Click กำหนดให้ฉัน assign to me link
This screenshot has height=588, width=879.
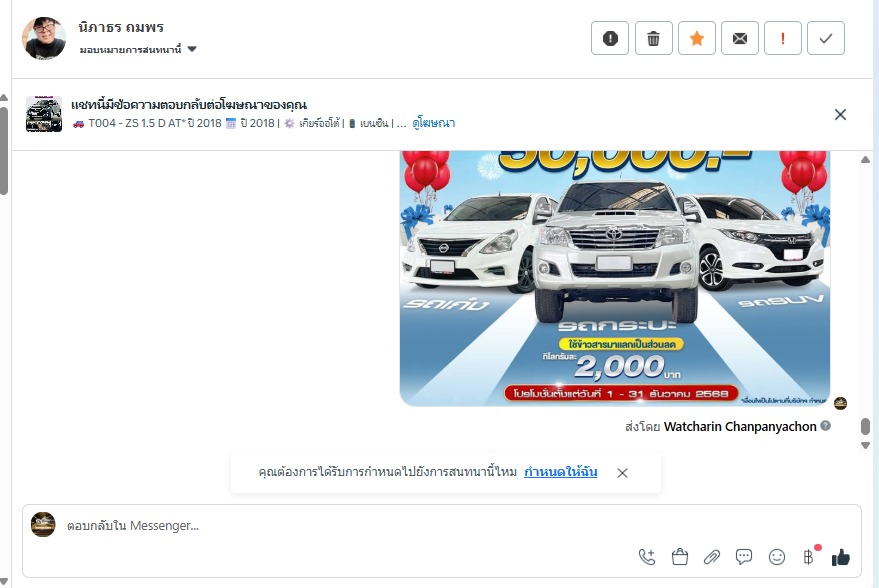[561, 472]
